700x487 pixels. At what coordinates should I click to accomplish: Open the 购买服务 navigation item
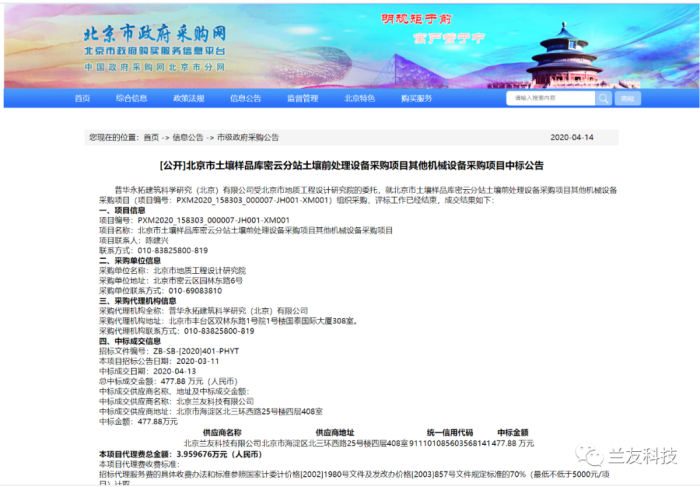pyautogui.click(x=416, y=99)
